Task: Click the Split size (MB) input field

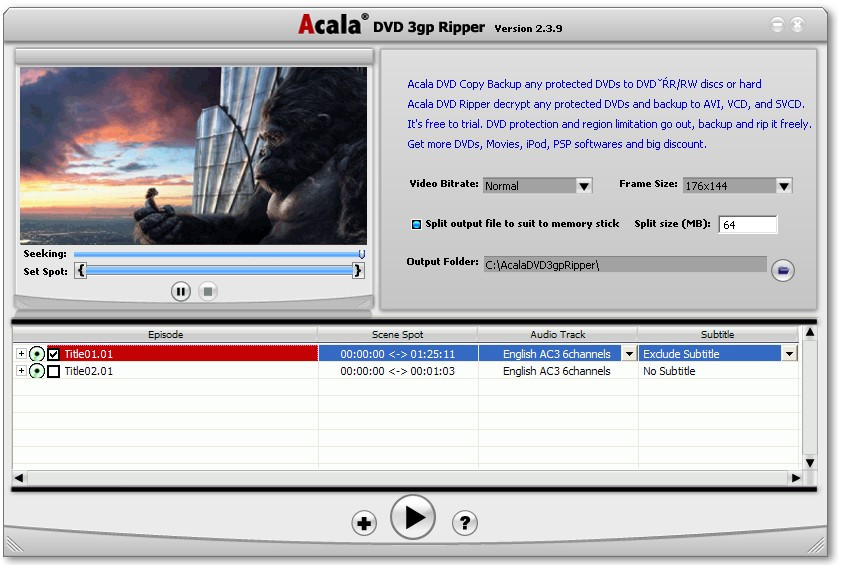Action: tap(748, 225)
